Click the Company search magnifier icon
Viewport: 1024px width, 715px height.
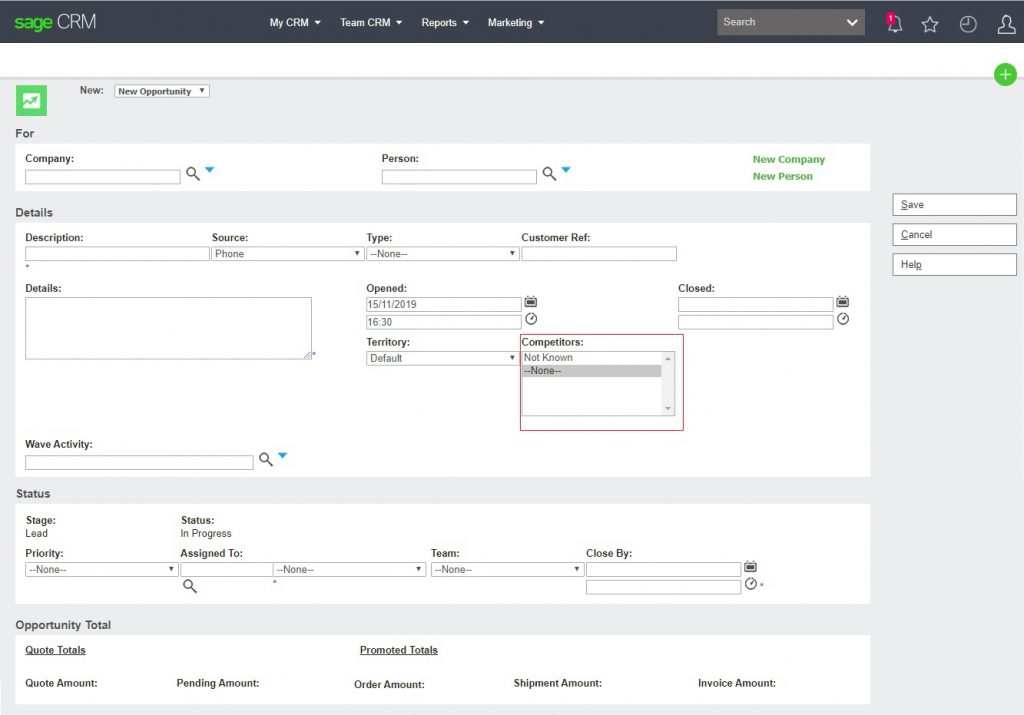coord(193,174)
